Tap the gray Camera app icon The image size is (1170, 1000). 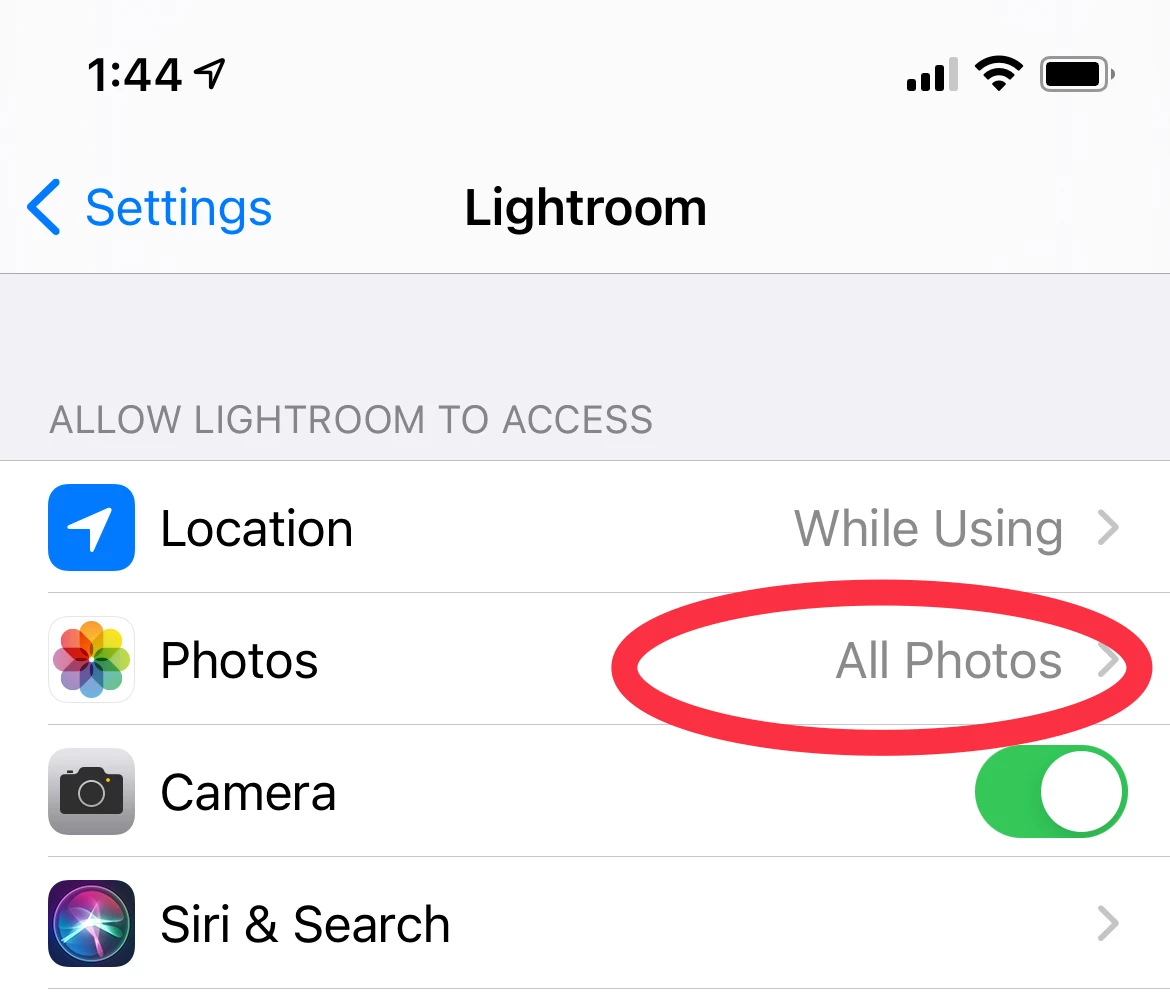[91, 792]
